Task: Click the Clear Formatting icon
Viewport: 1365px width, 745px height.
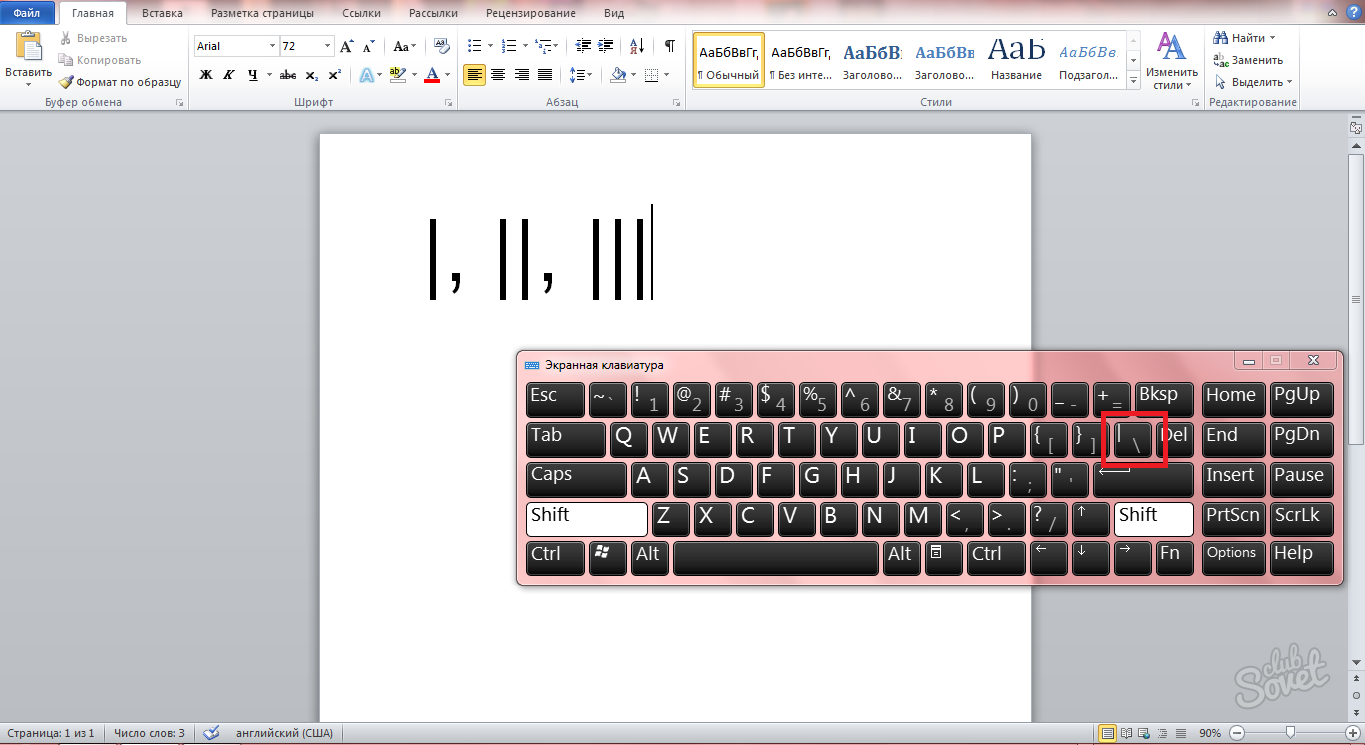Action: click(x=442, y=46)
